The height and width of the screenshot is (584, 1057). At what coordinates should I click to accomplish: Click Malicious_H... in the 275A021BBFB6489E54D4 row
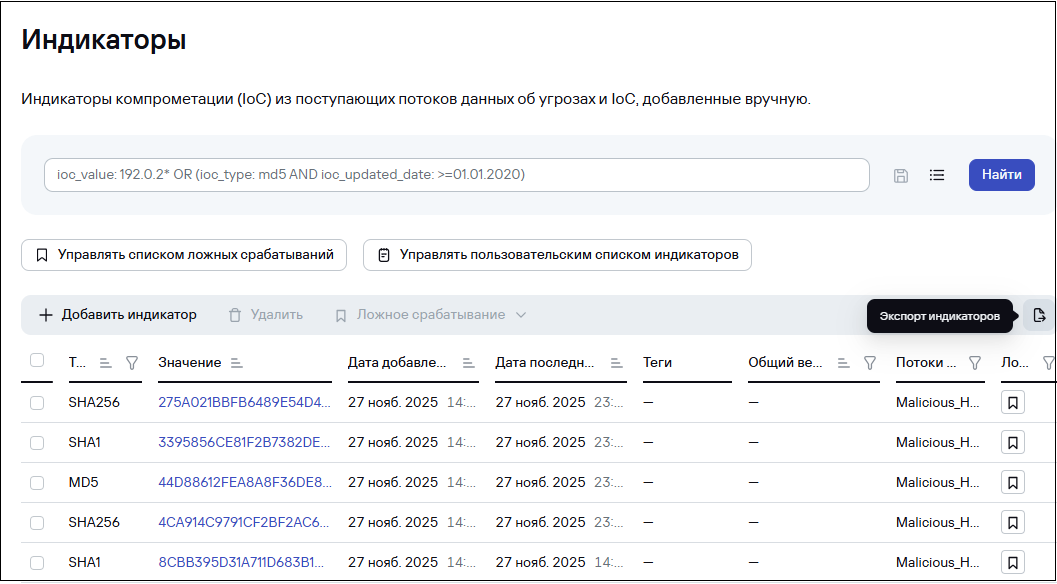click(x=937, y=403)
